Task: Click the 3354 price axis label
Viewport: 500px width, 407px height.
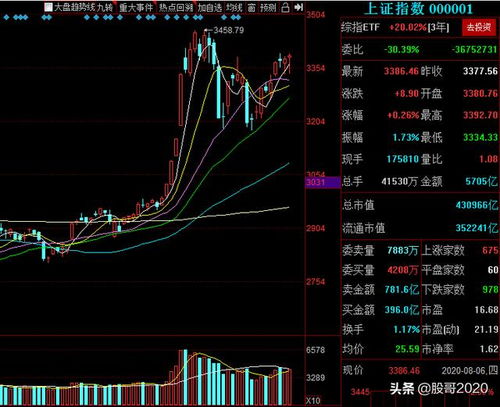Action: 316,68
